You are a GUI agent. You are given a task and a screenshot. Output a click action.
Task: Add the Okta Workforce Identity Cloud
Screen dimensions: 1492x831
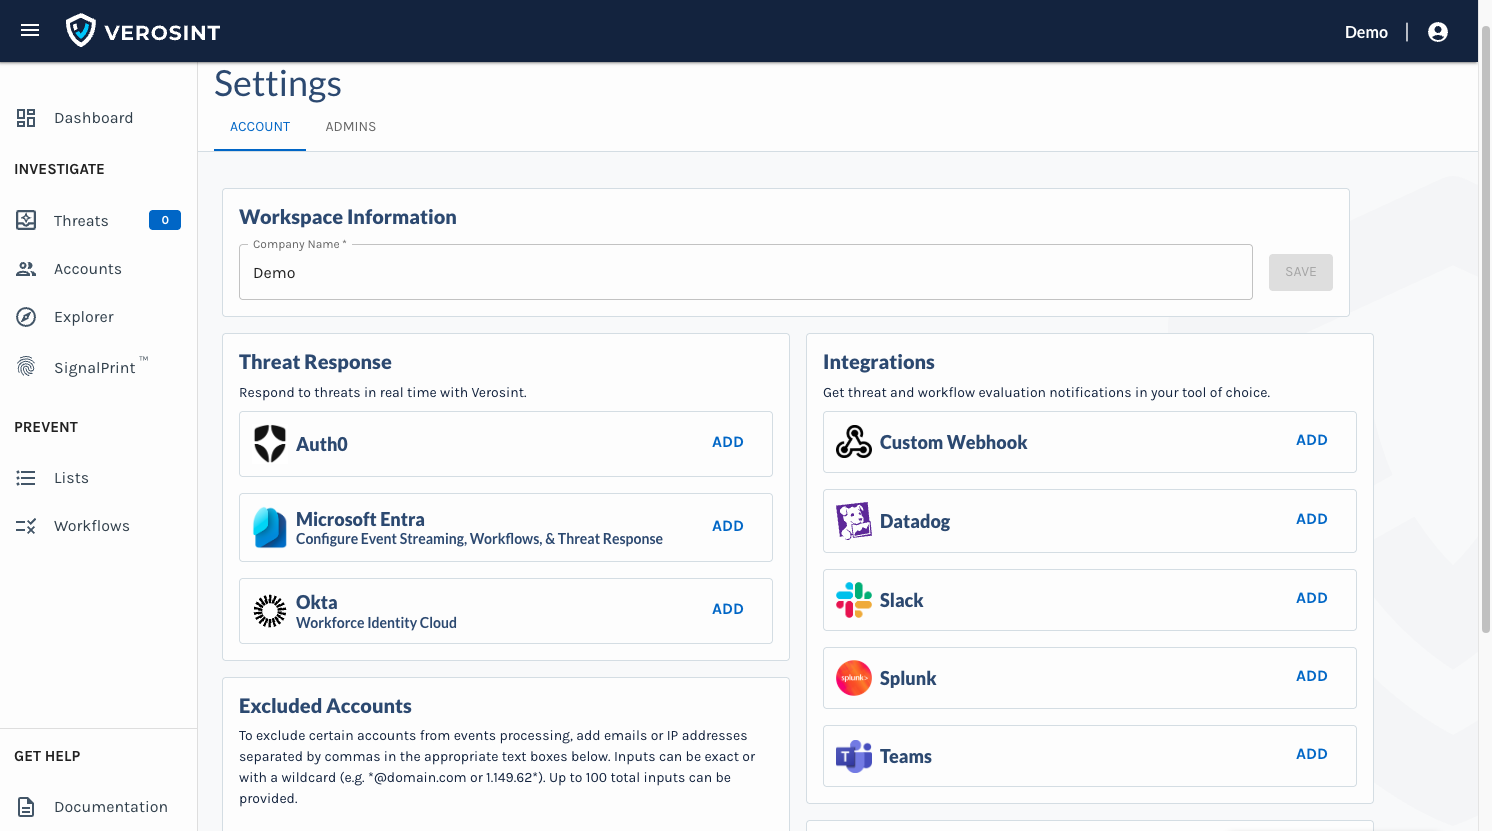728,609
